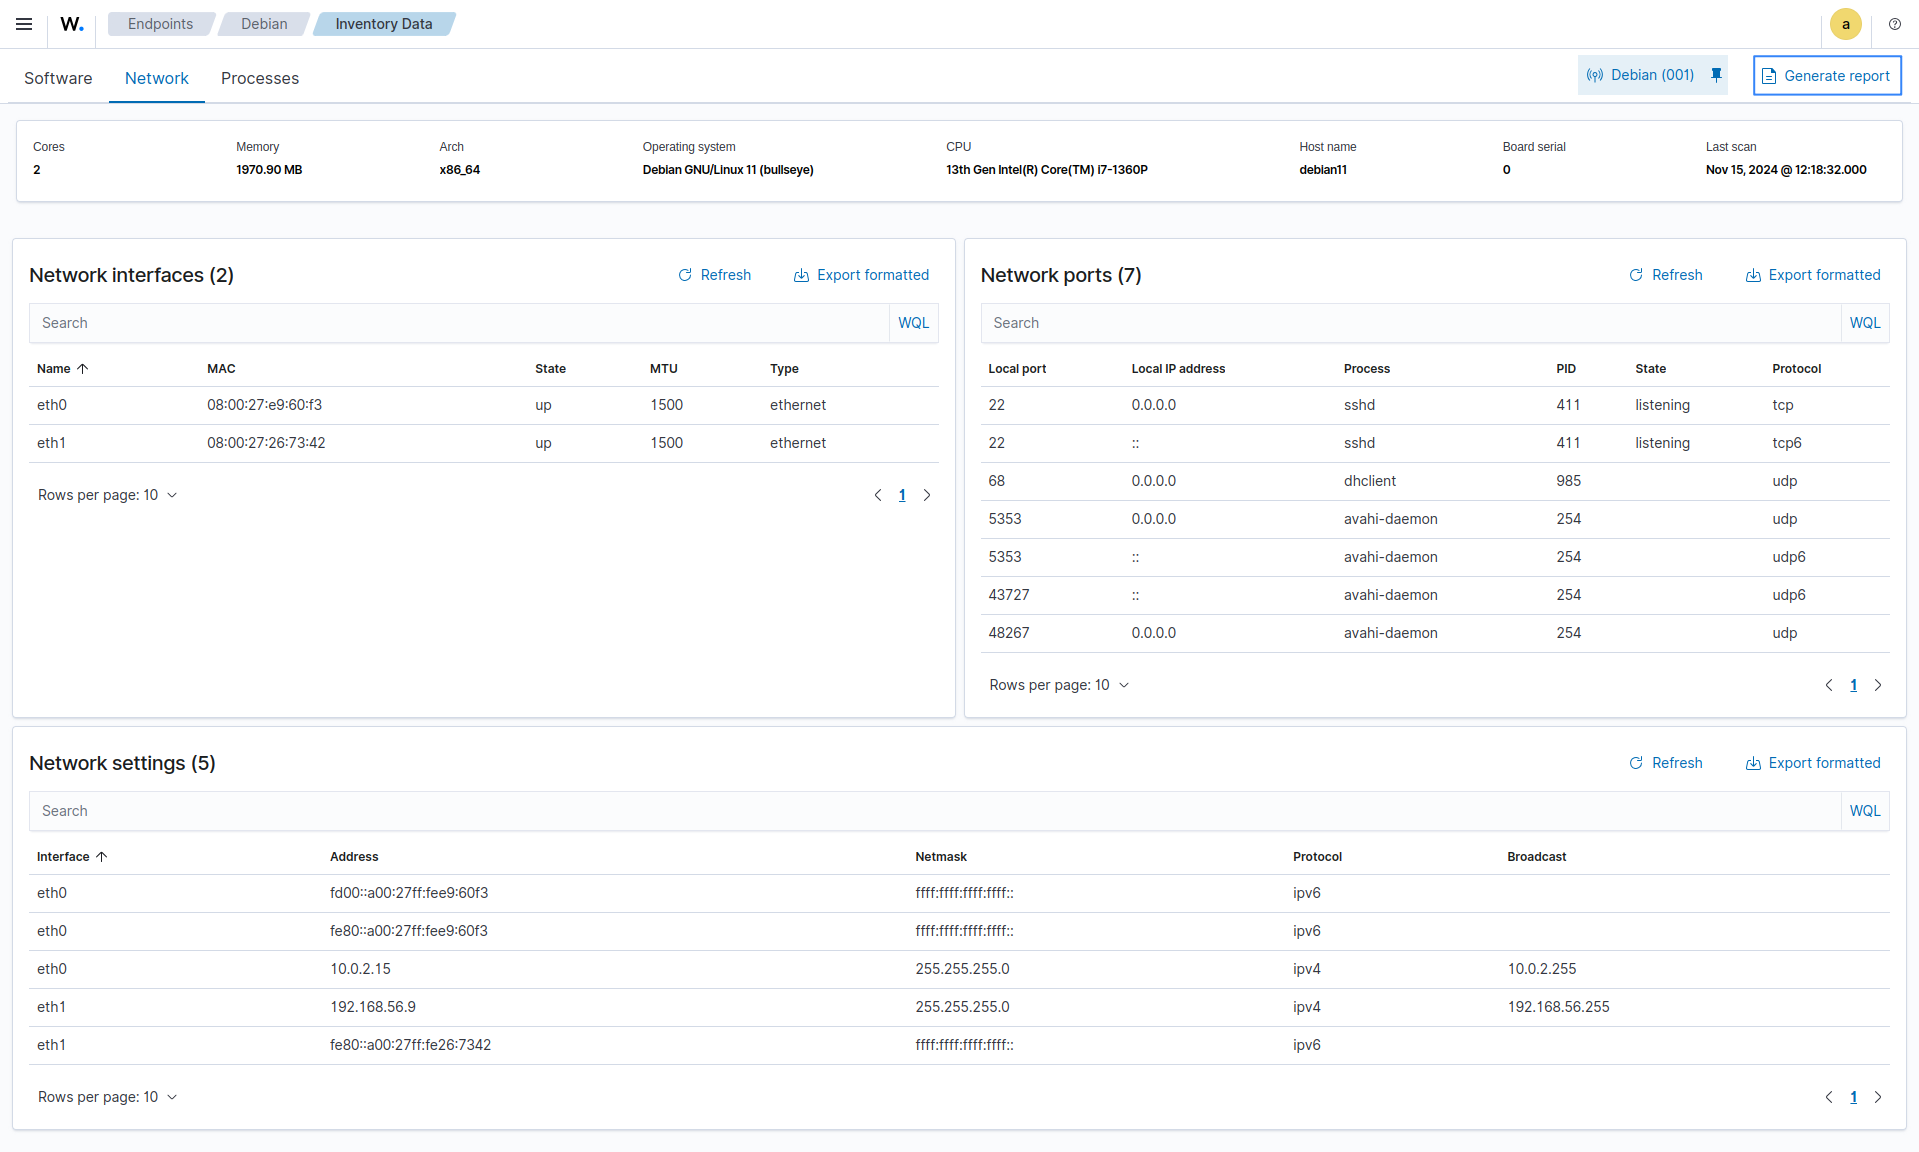Toggle WQL in Network settings search
The width and height of the screenshot is (1919, 1152).
tap(1864, 811)
